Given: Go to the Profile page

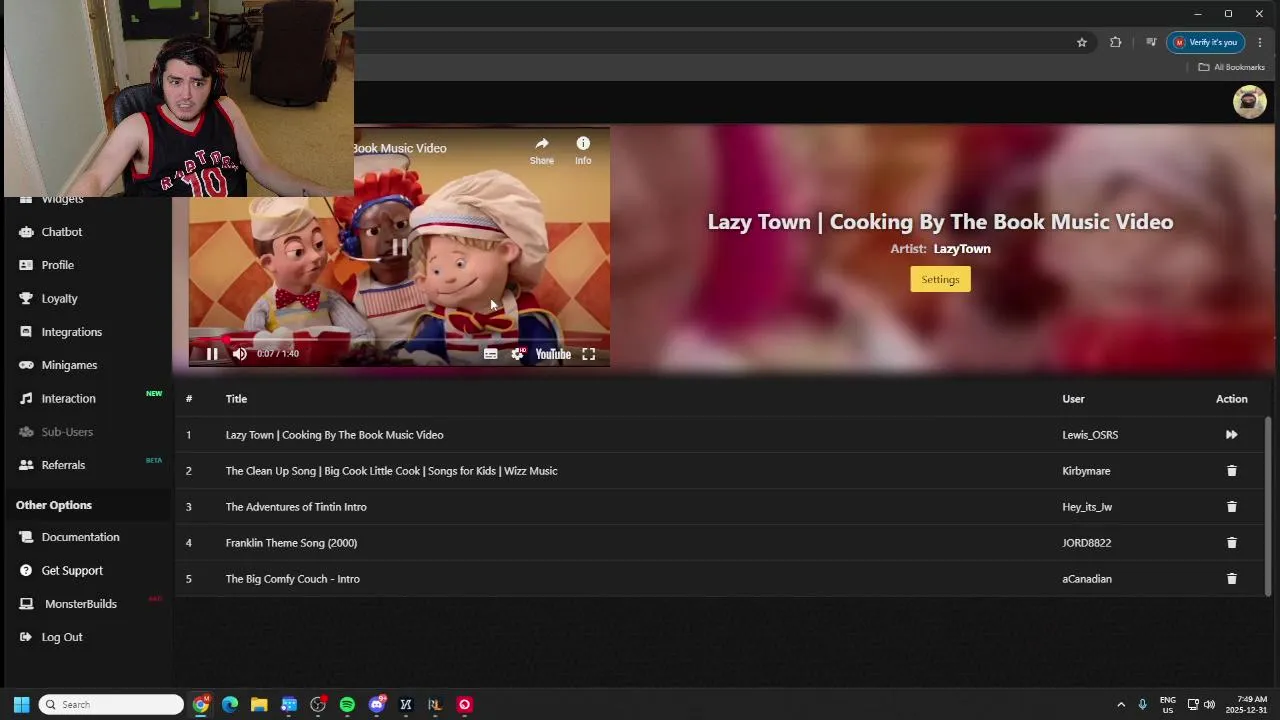Looking at the screenshot, I should tap(58, 265).
